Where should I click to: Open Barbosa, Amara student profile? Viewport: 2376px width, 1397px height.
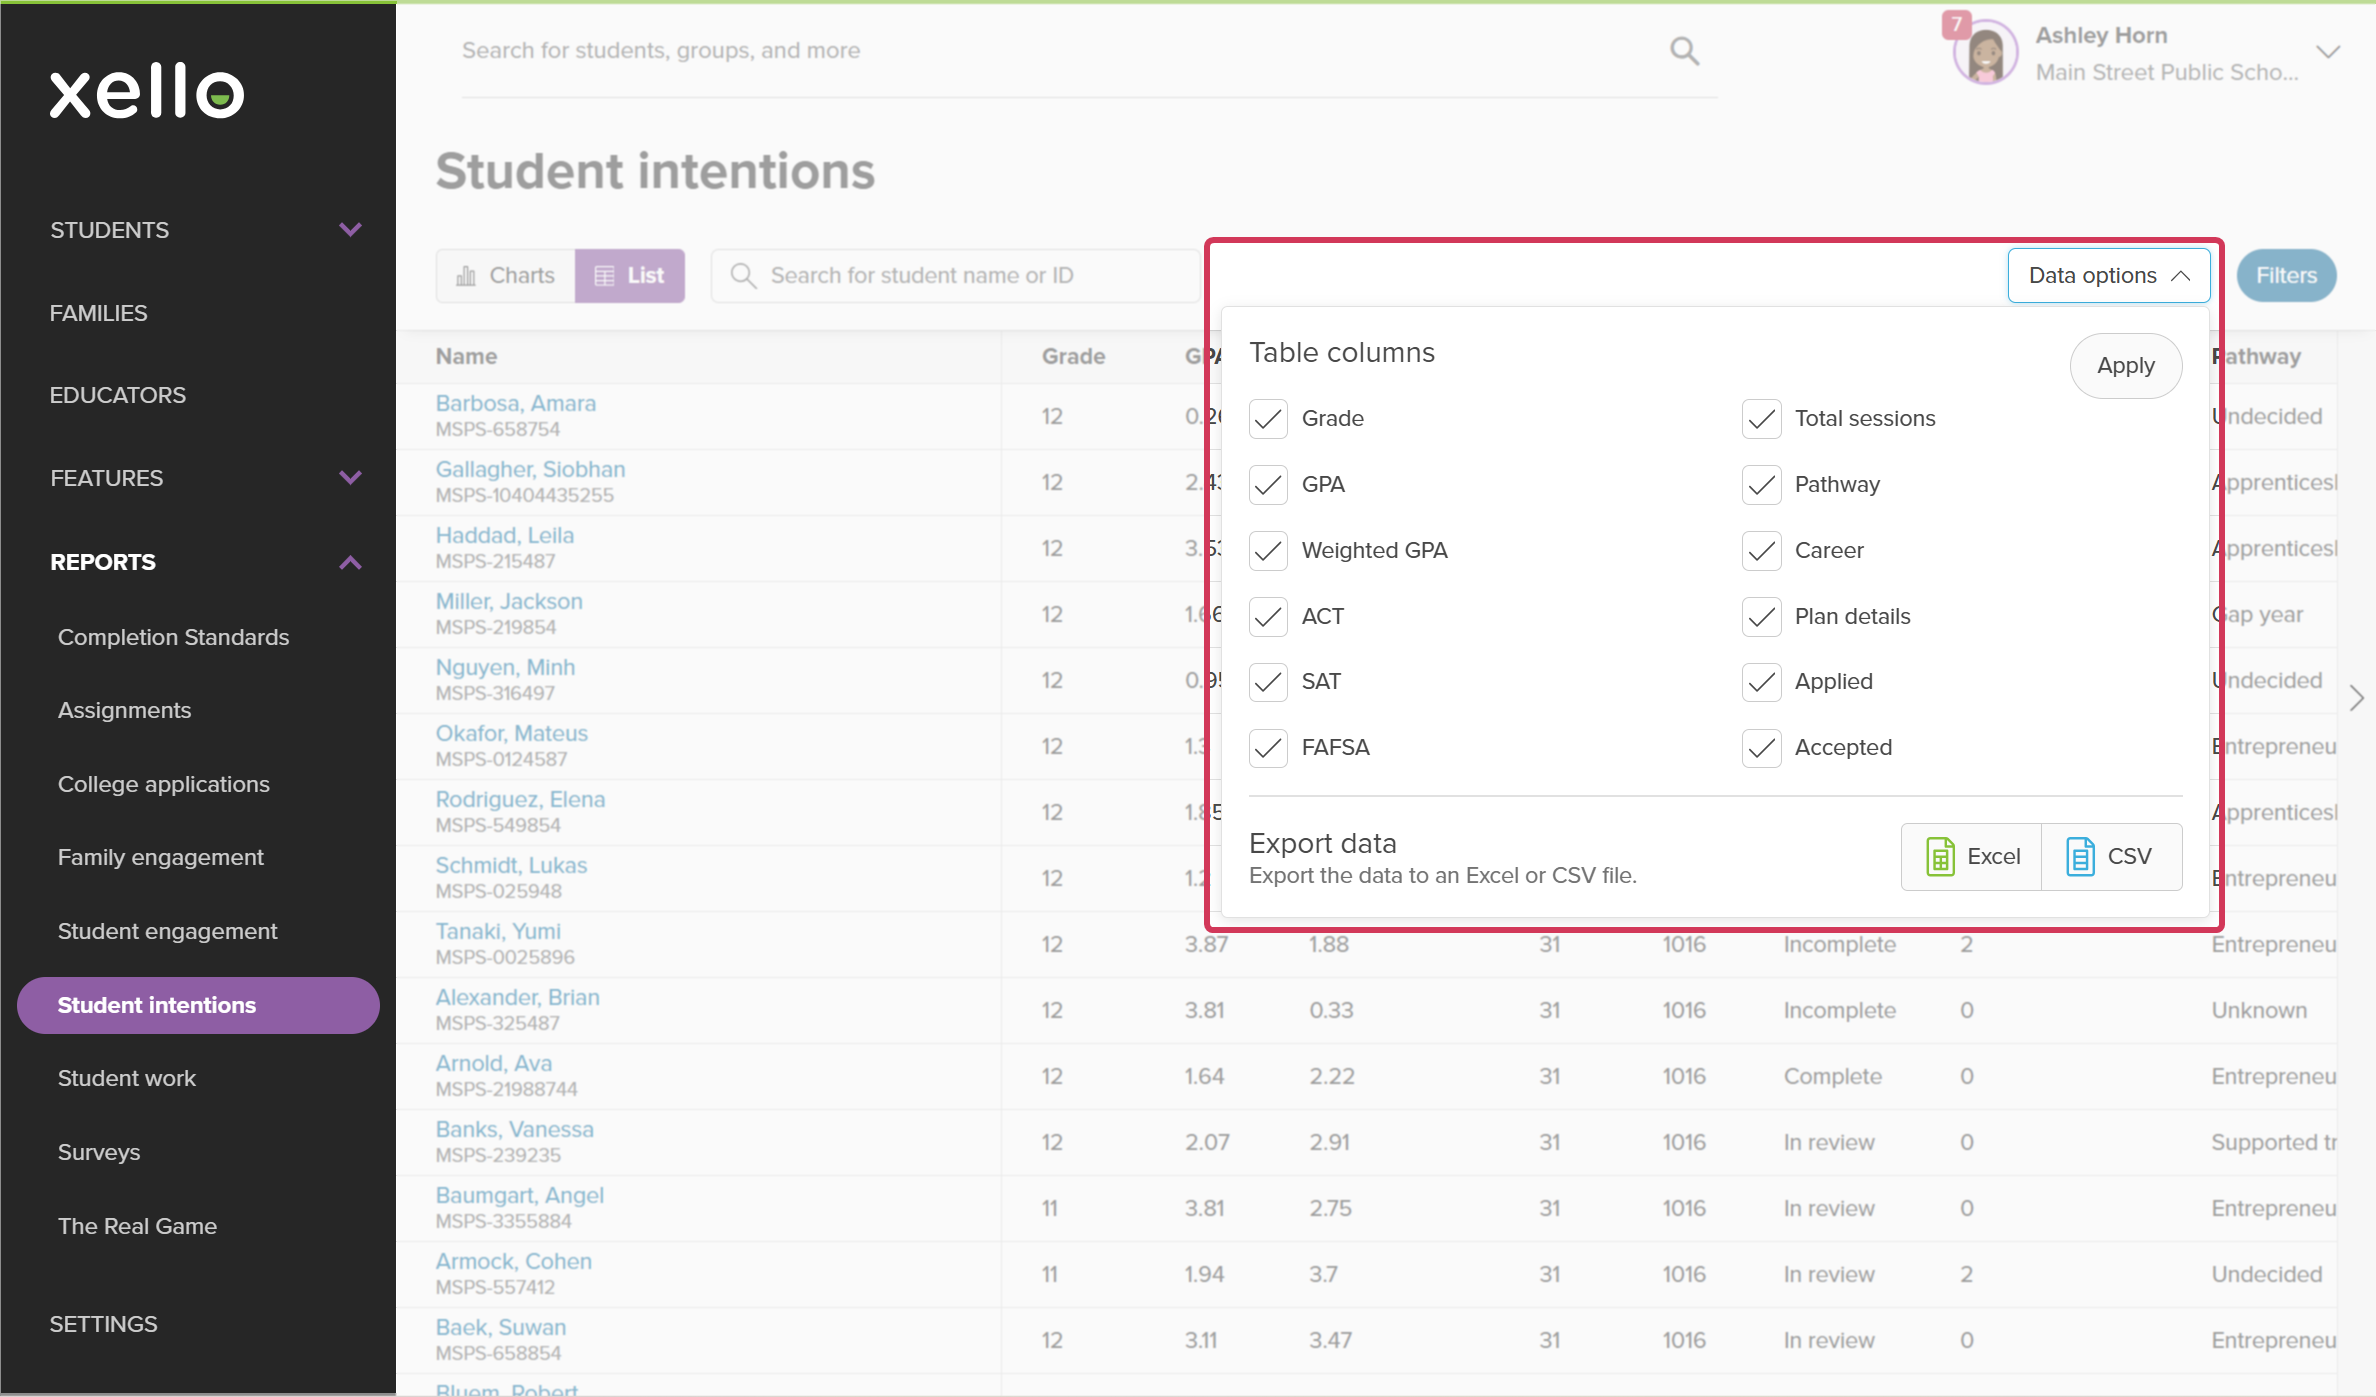[x=516, y=404]
